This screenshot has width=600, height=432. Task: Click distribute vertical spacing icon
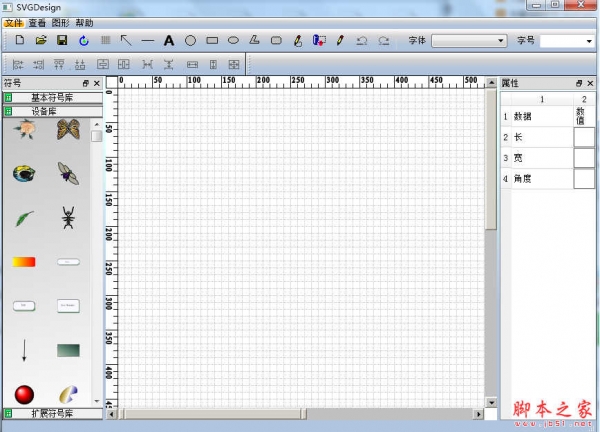pyautogui.click(x=168, y=64)
